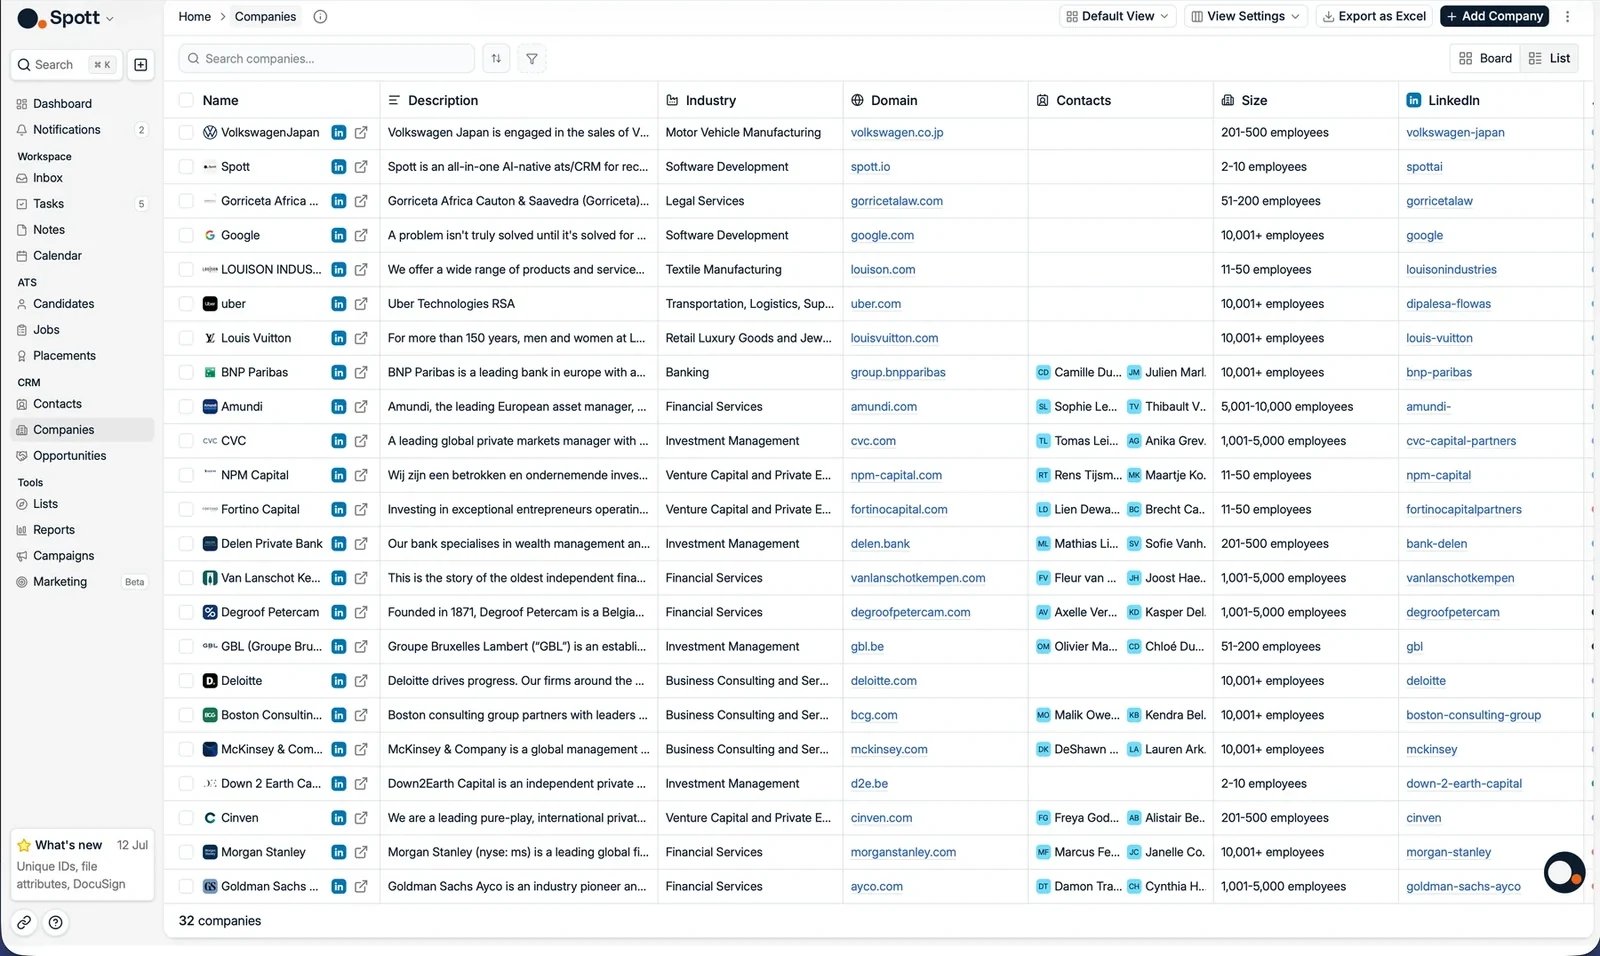Open the help question mark icon

pos(56,923)
